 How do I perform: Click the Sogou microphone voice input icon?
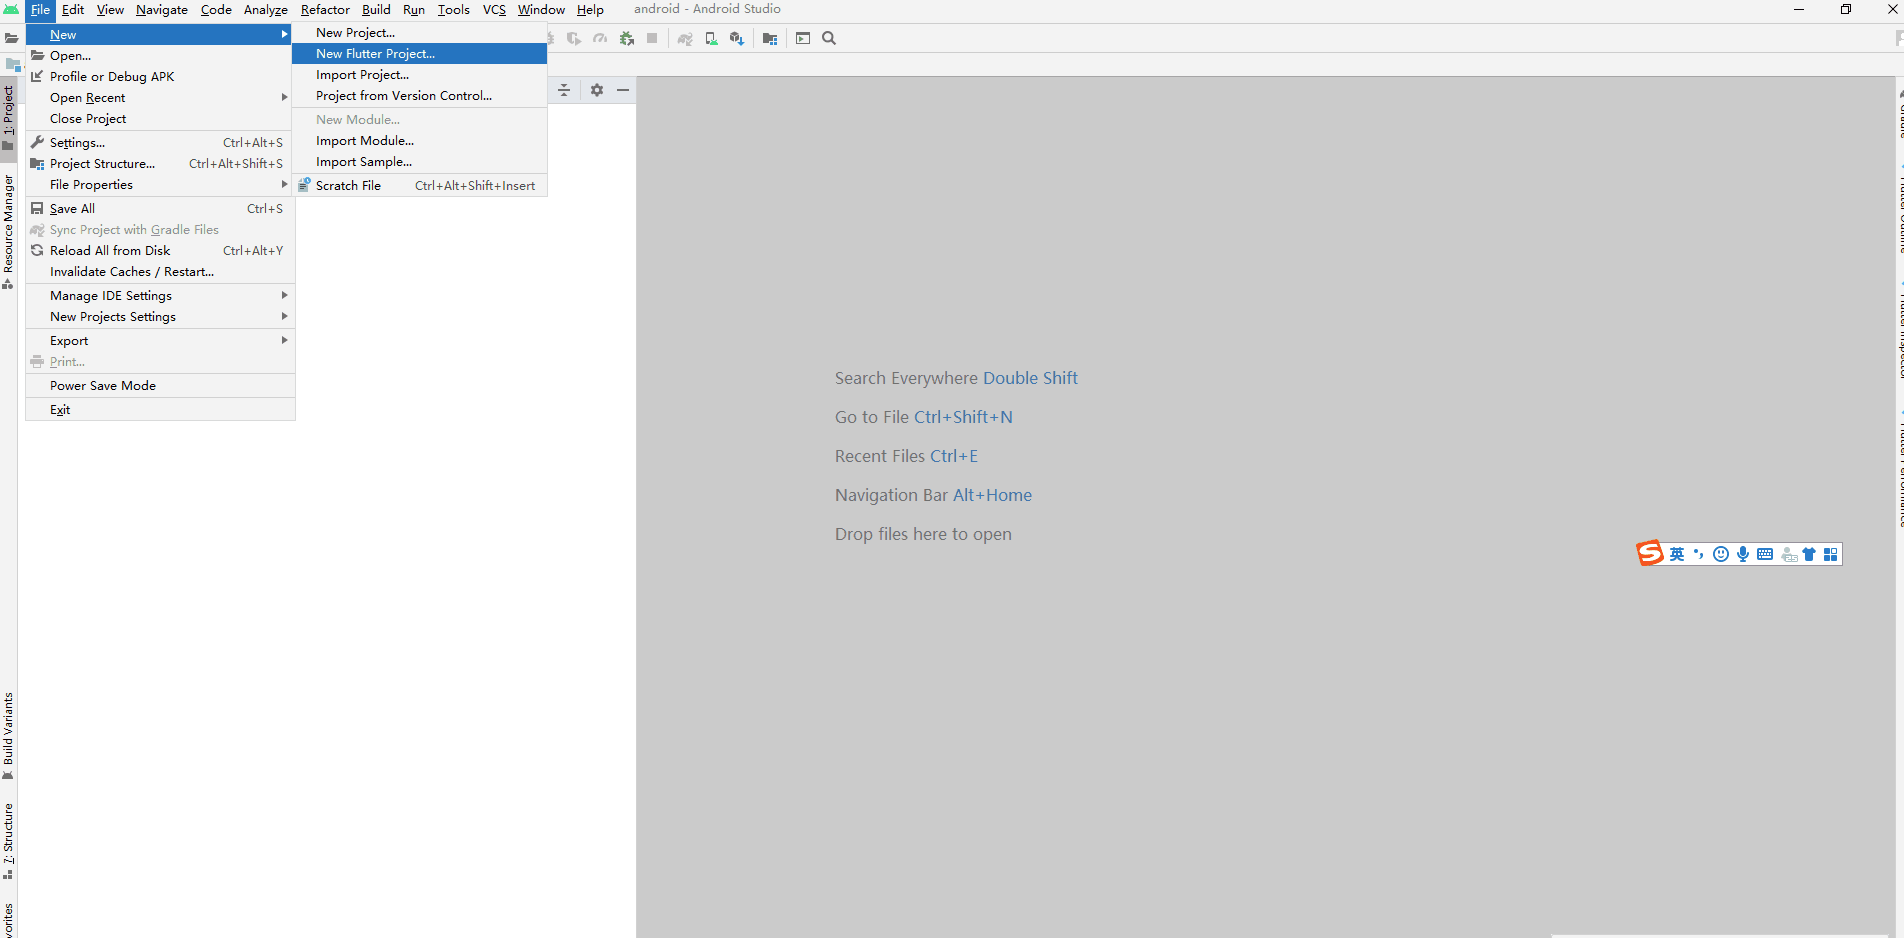coord(1743,554)
